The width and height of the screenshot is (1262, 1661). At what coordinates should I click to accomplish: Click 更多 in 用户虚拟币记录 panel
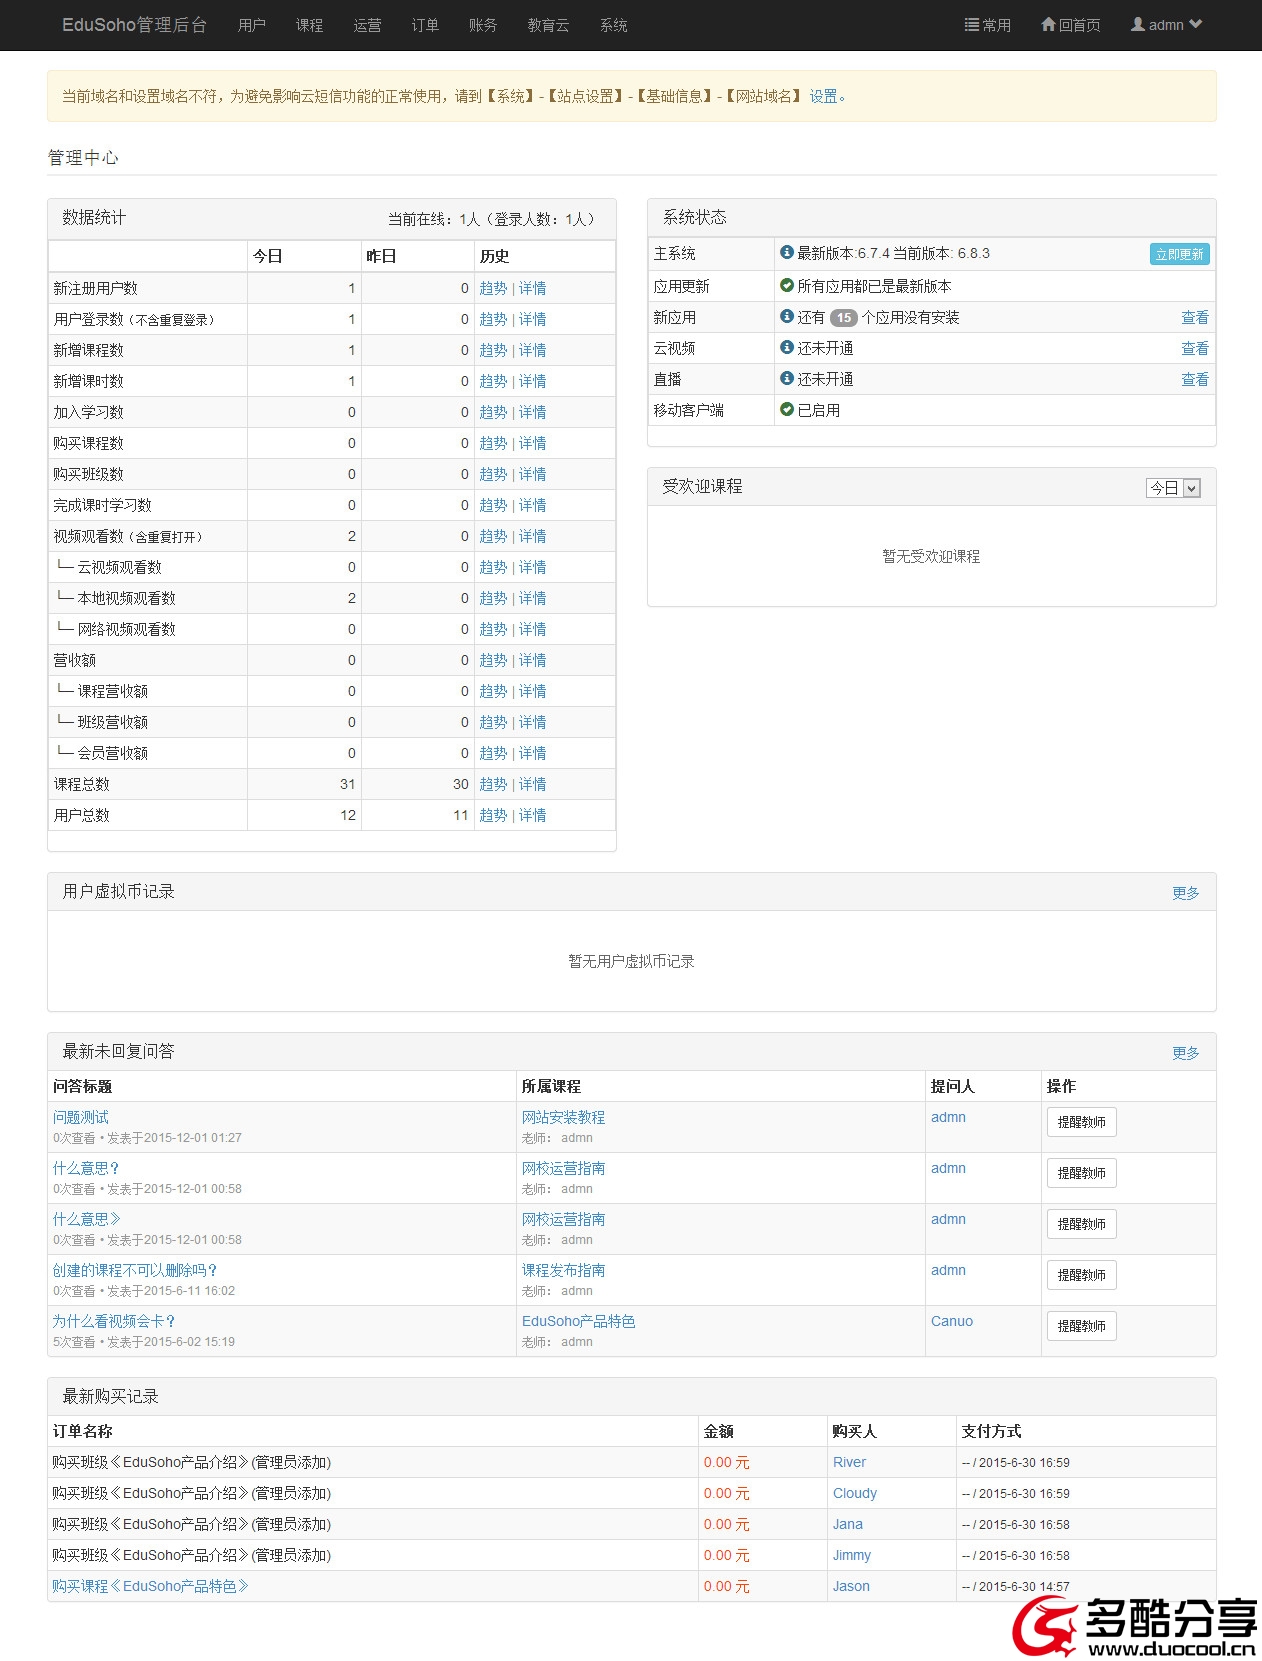click(x=1186, y=893)
